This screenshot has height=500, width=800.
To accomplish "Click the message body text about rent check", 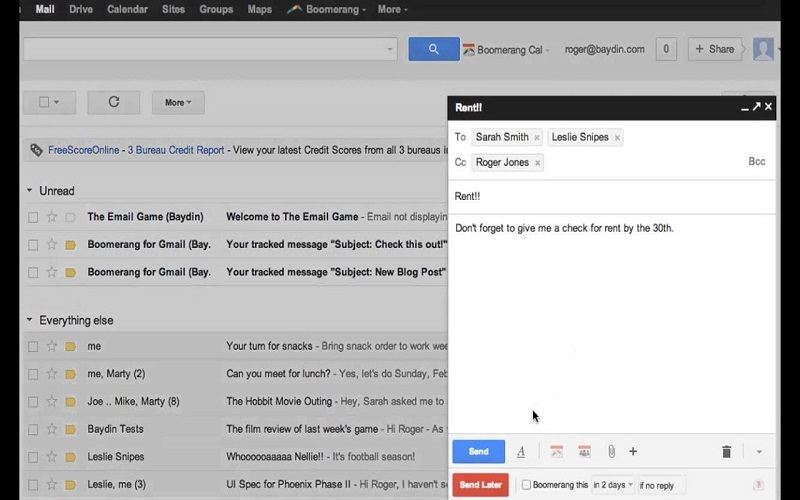I will 564,228.
